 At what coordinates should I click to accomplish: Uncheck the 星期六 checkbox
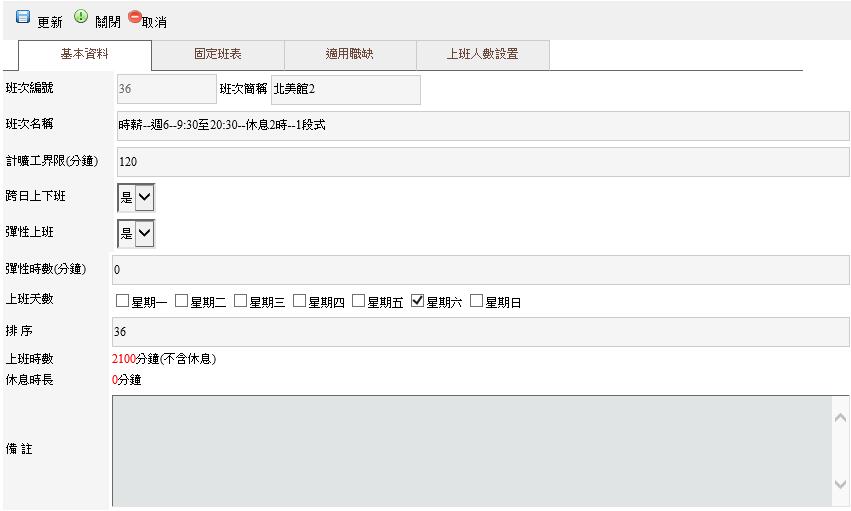click(418, 301)
